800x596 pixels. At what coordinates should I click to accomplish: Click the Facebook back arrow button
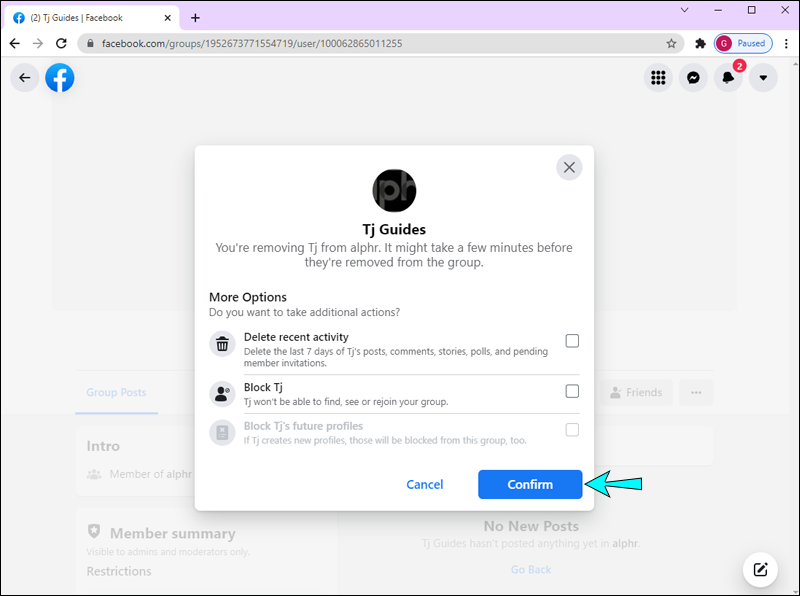(x=24, y=78)
